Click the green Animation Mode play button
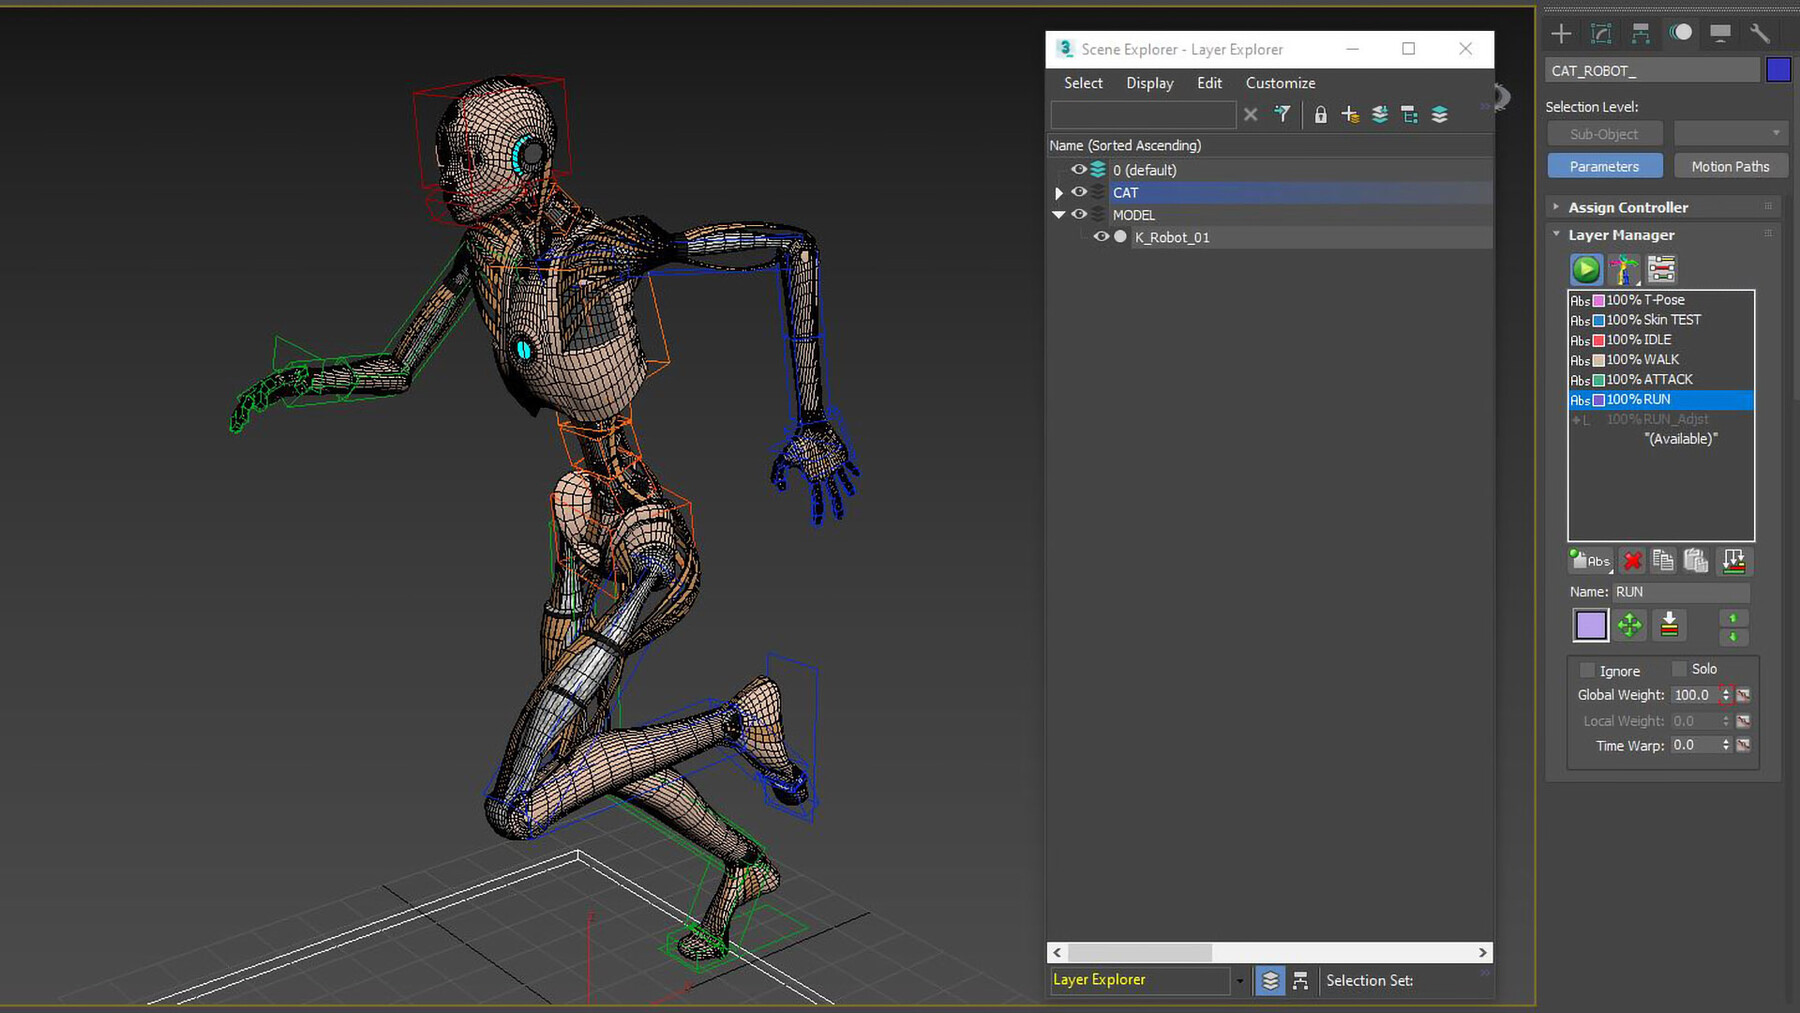Screen dimensions: 1800x1013 1586,269
